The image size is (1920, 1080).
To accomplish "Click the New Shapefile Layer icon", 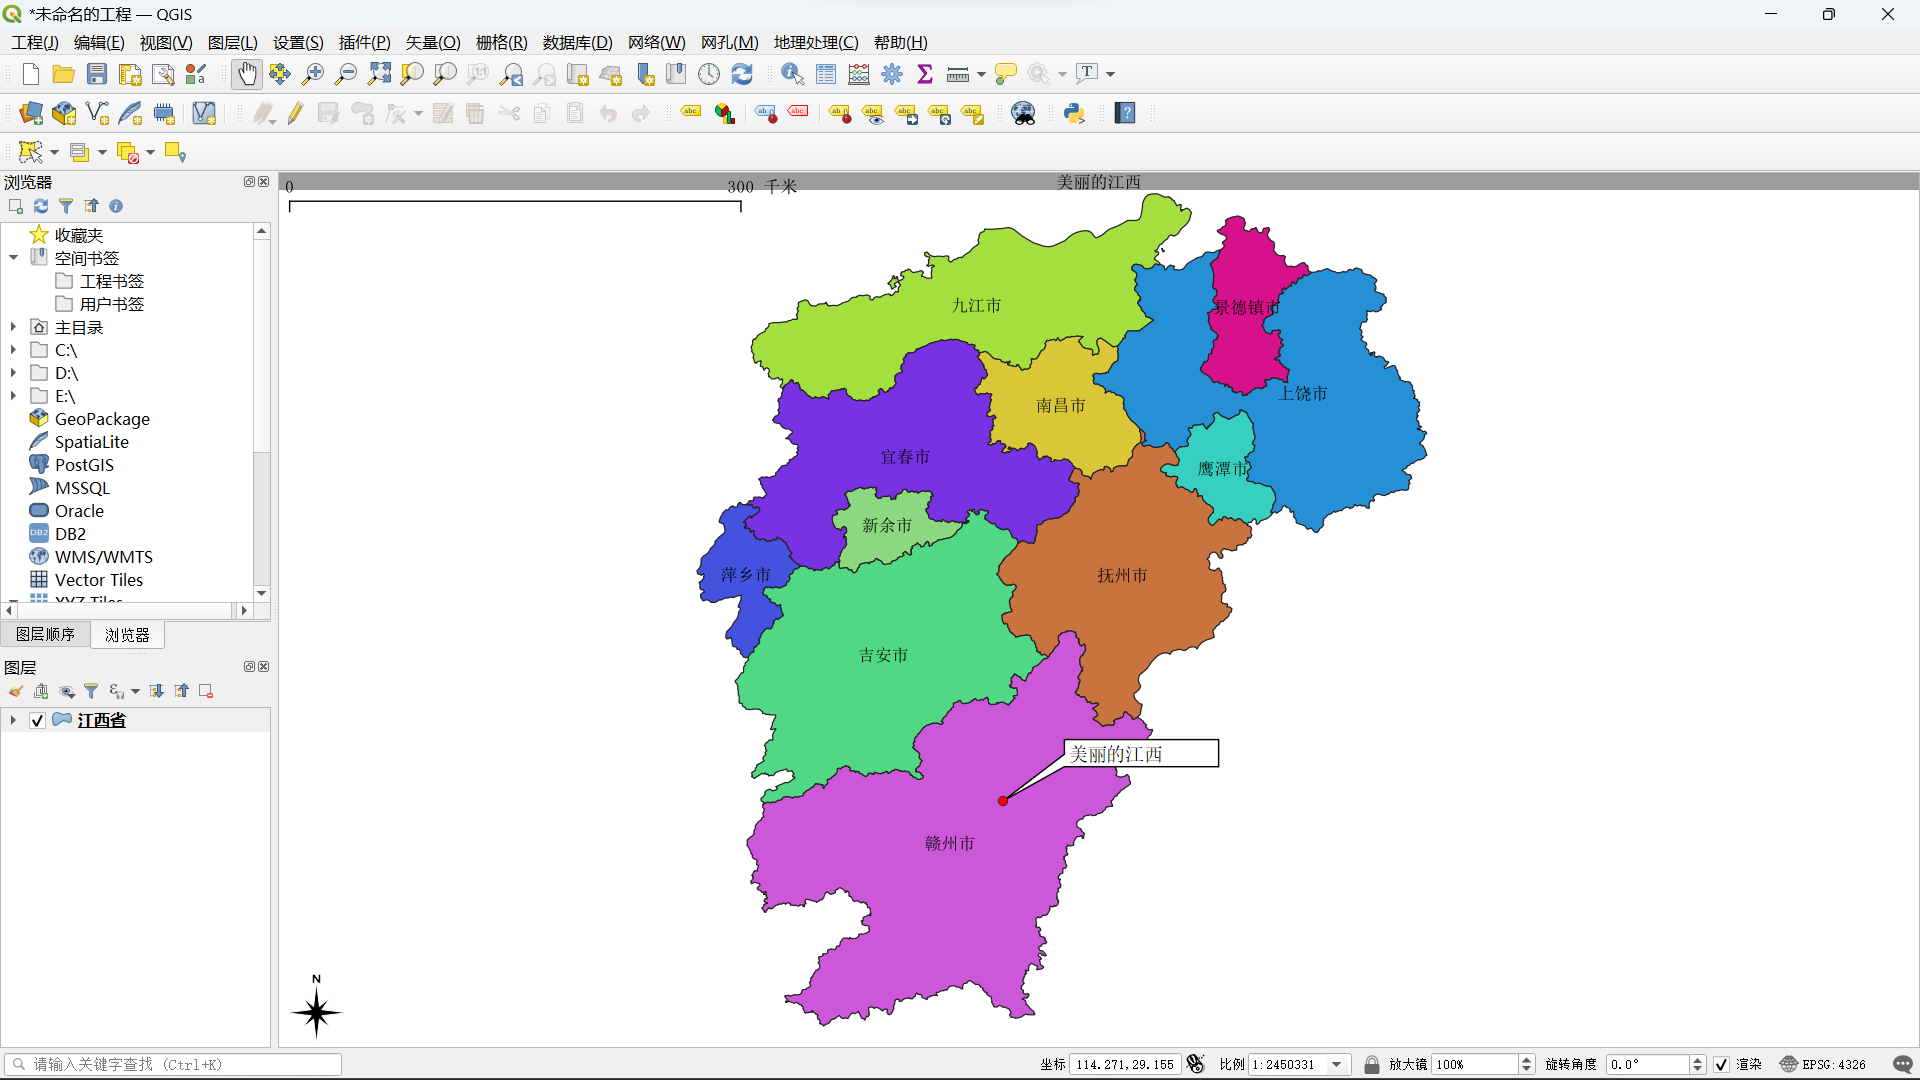I will click(x=97, y=113).
